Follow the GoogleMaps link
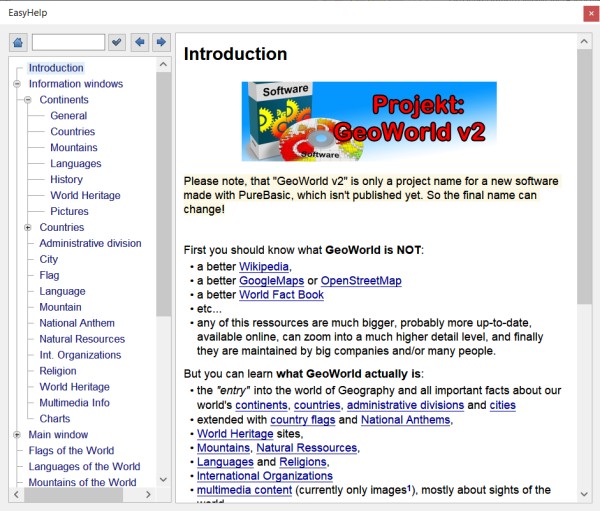Screen dimensions: 600x511 (271, 281)
